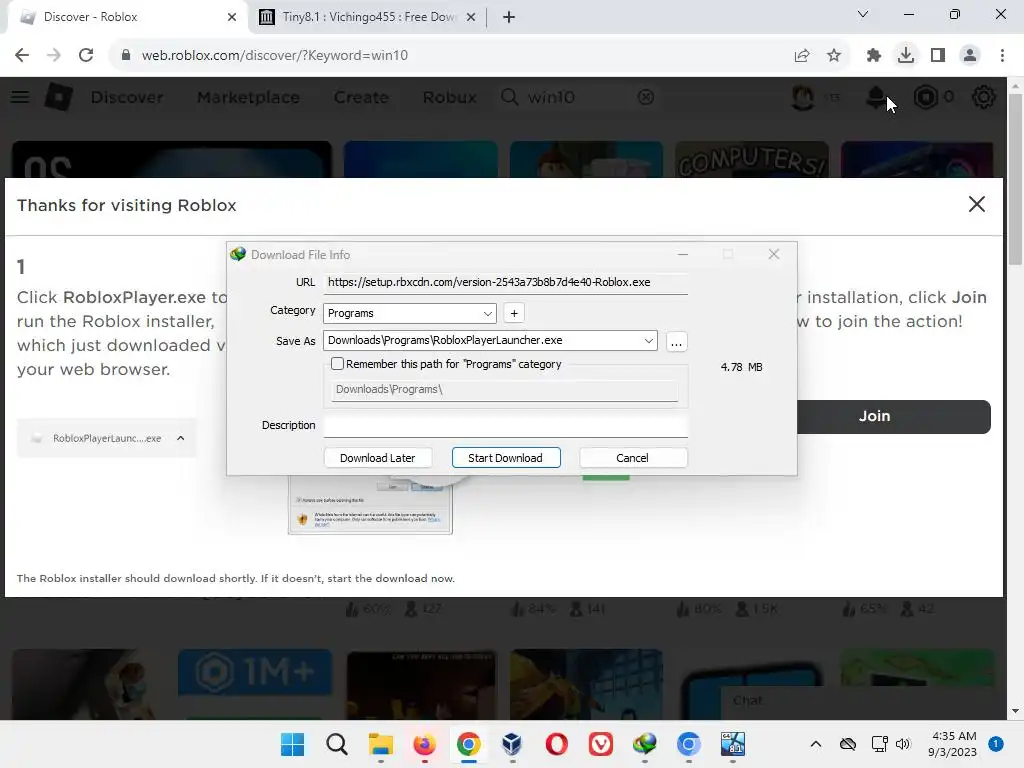Open the tab search chevron
The height and width of the screenshot is (768, 1024).
pos(863,14)
